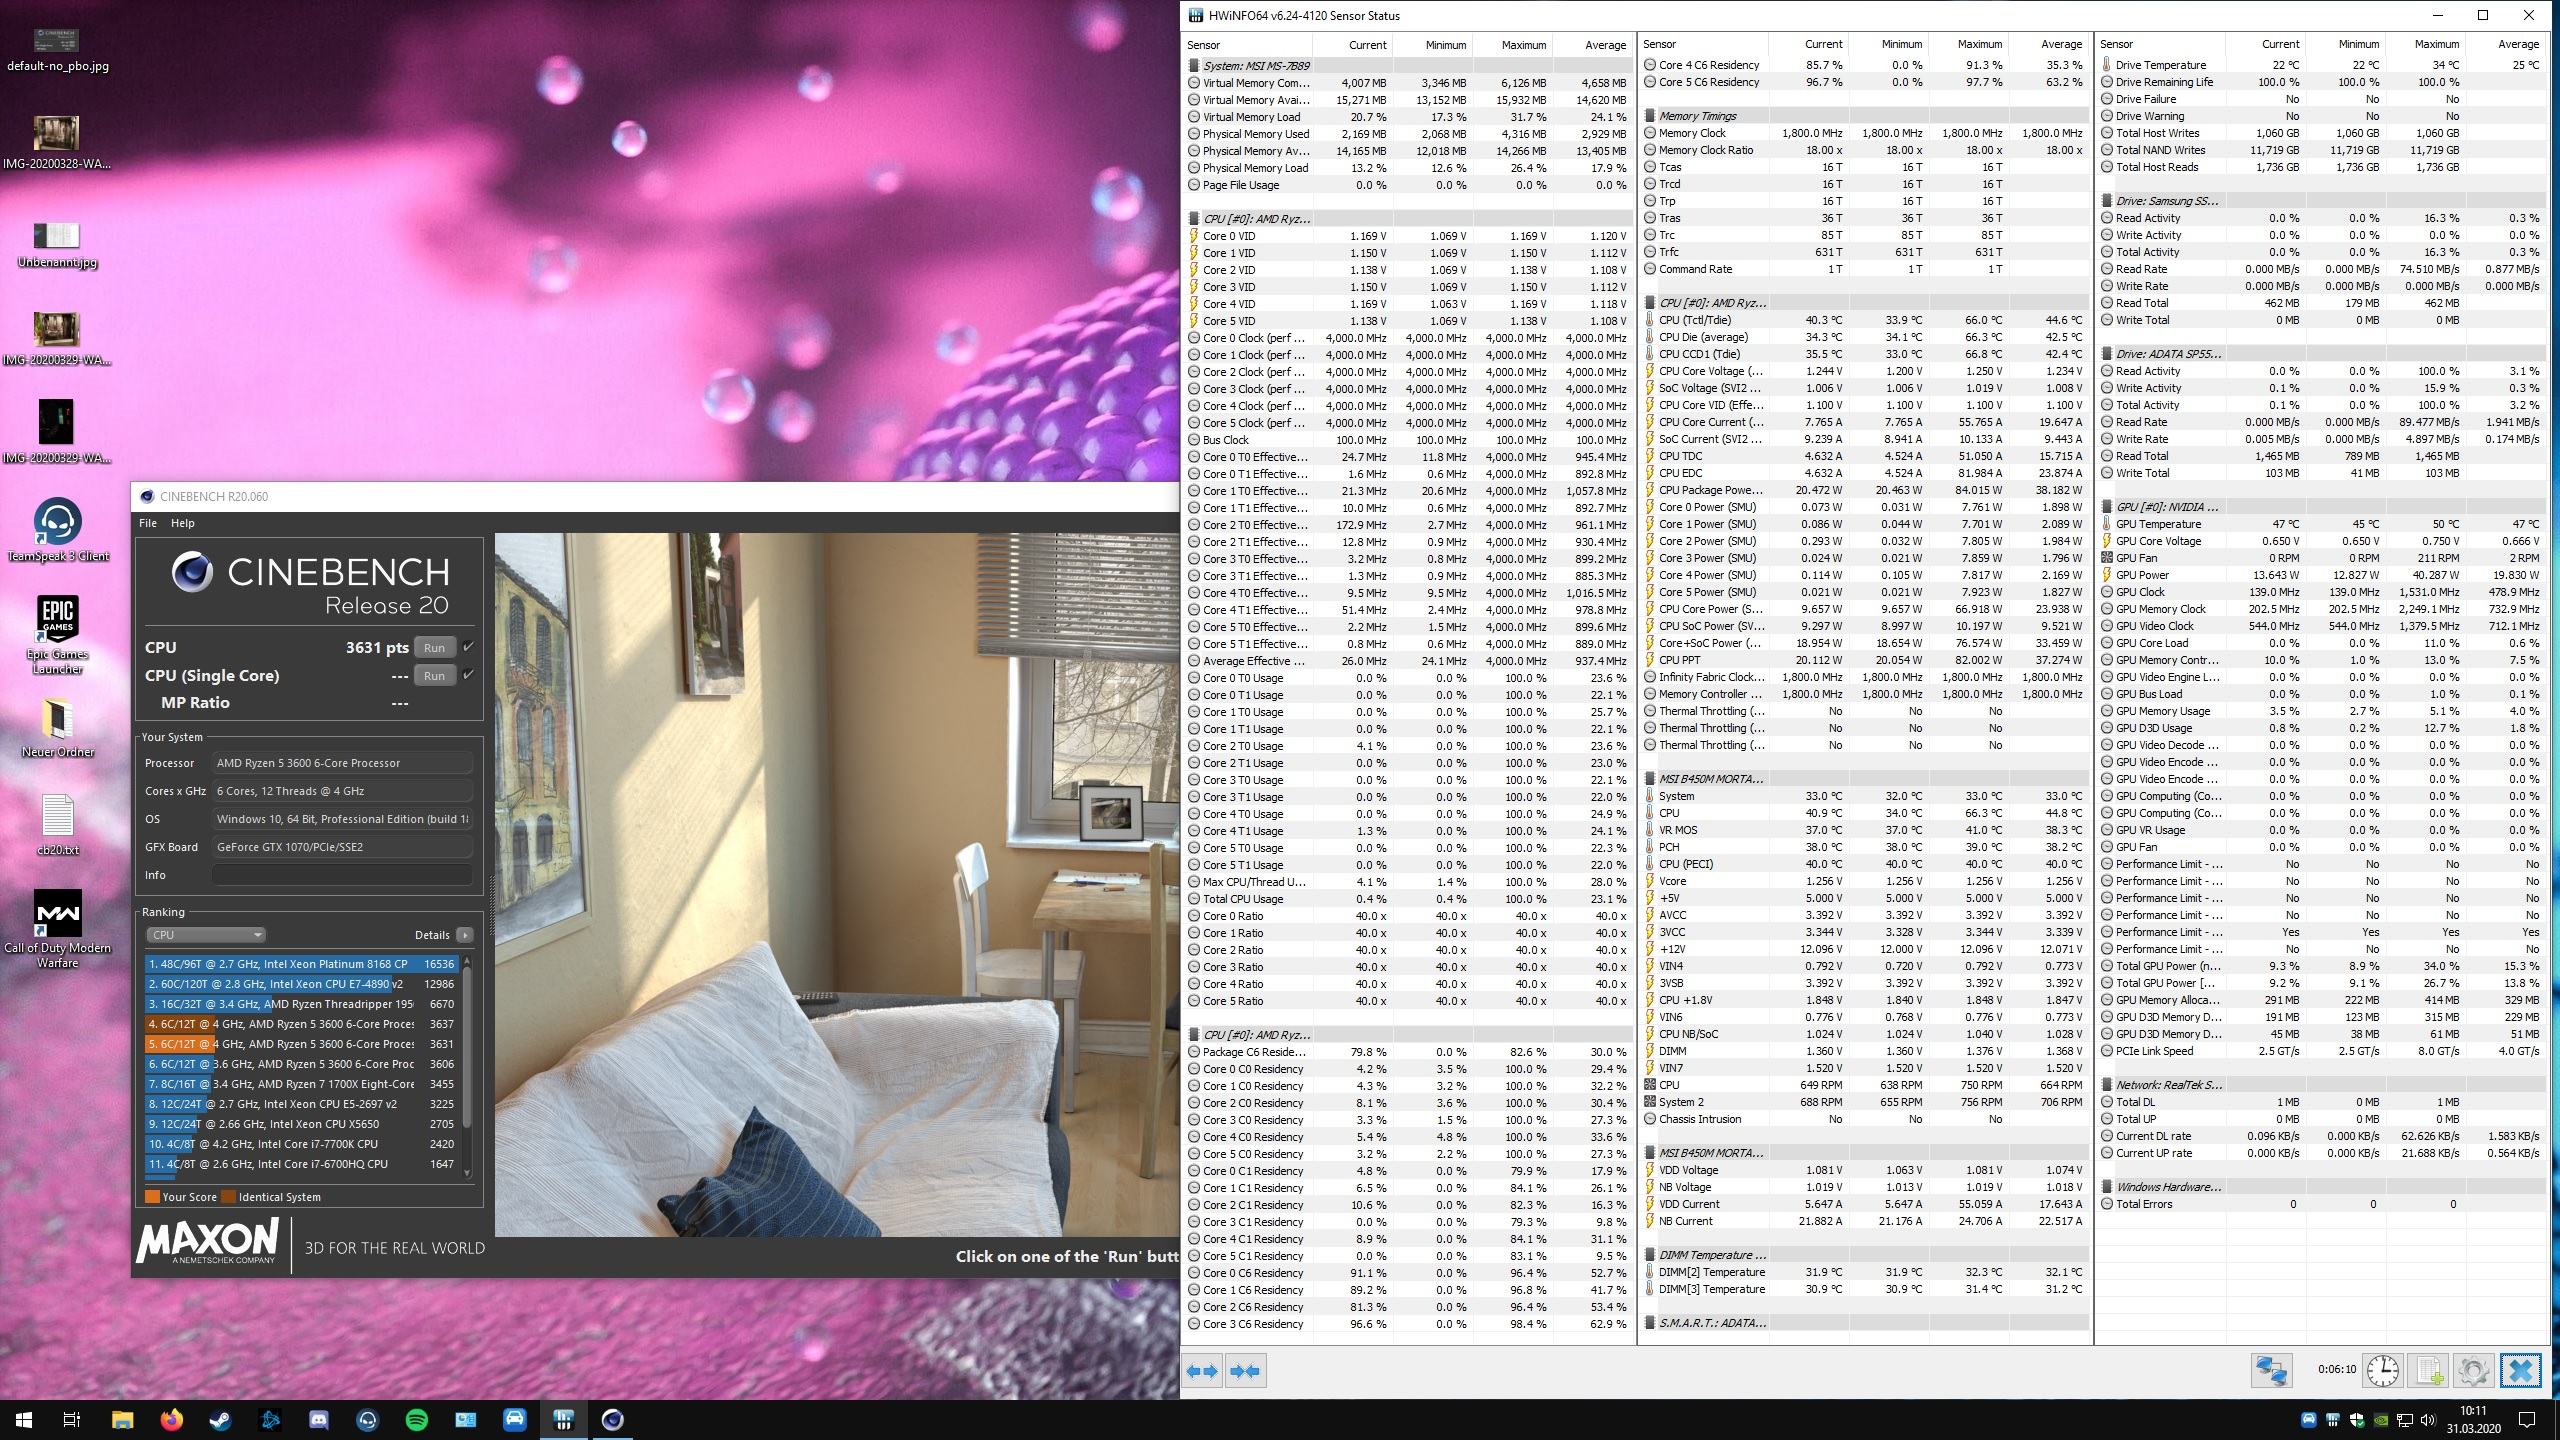Expand HWiNFO sensor columns with the arrows button

(x=1202, y=1371)
